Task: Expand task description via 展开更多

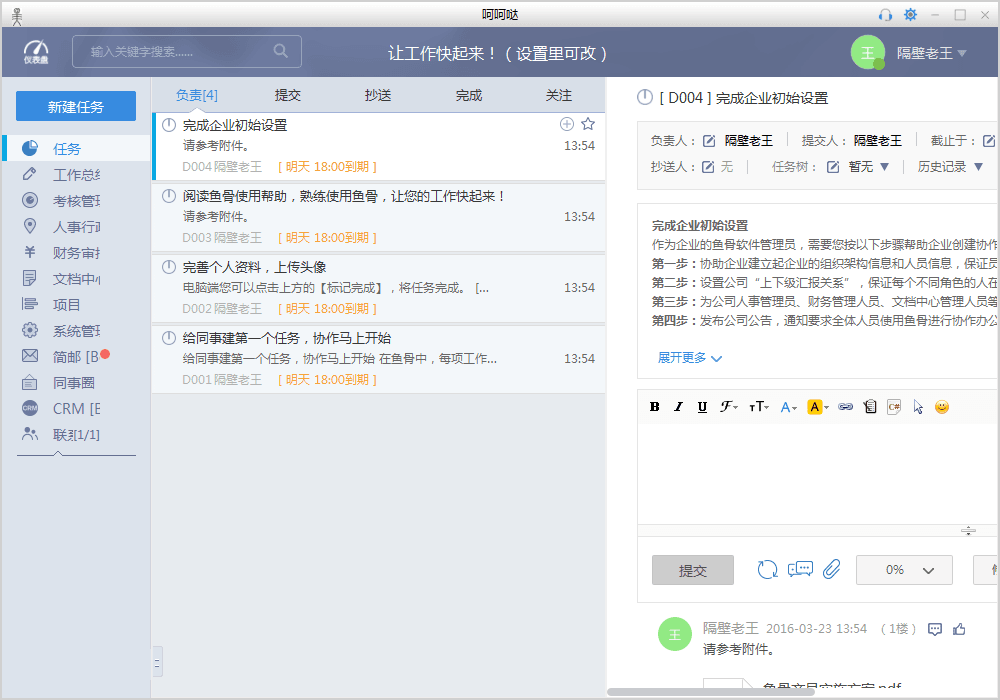Action: click(x=689, y=358)
